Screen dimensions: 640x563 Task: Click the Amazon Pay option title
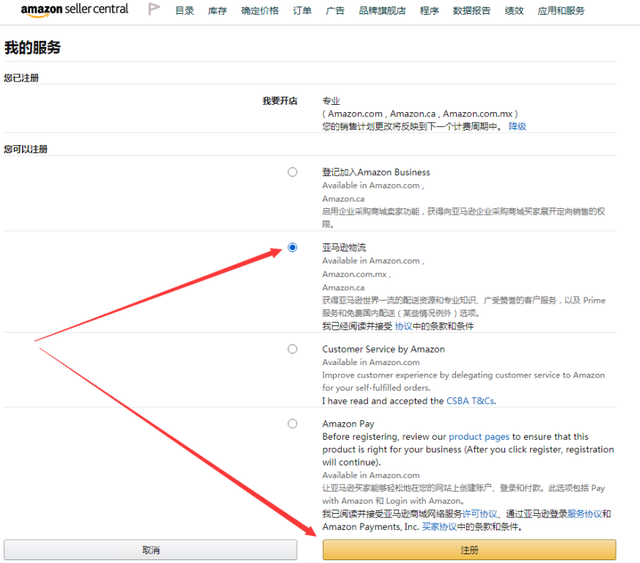[348, 424]
